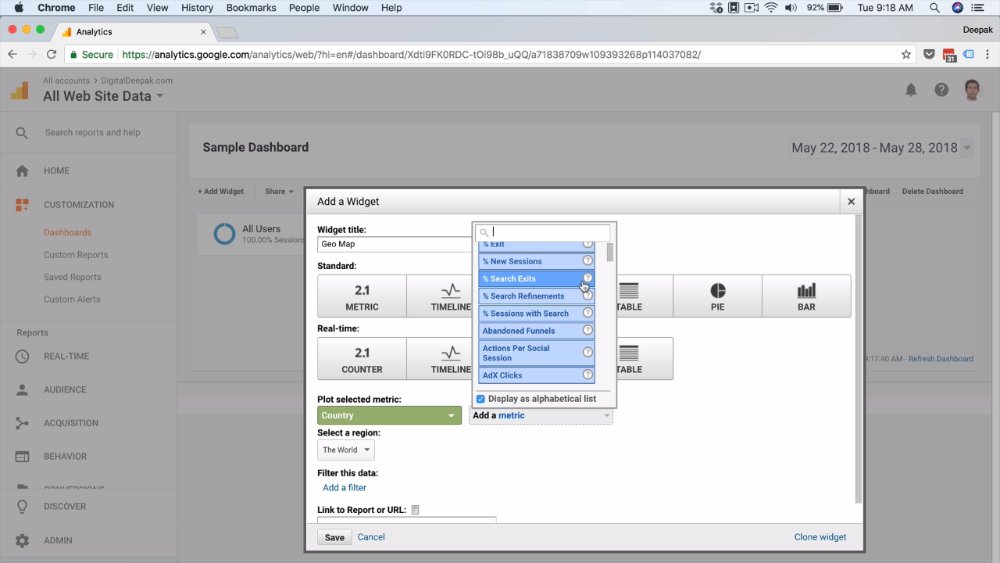Click the help icon beside % New Sessions
Viewport: 1000px width, 563px height.
pos(587,261)
